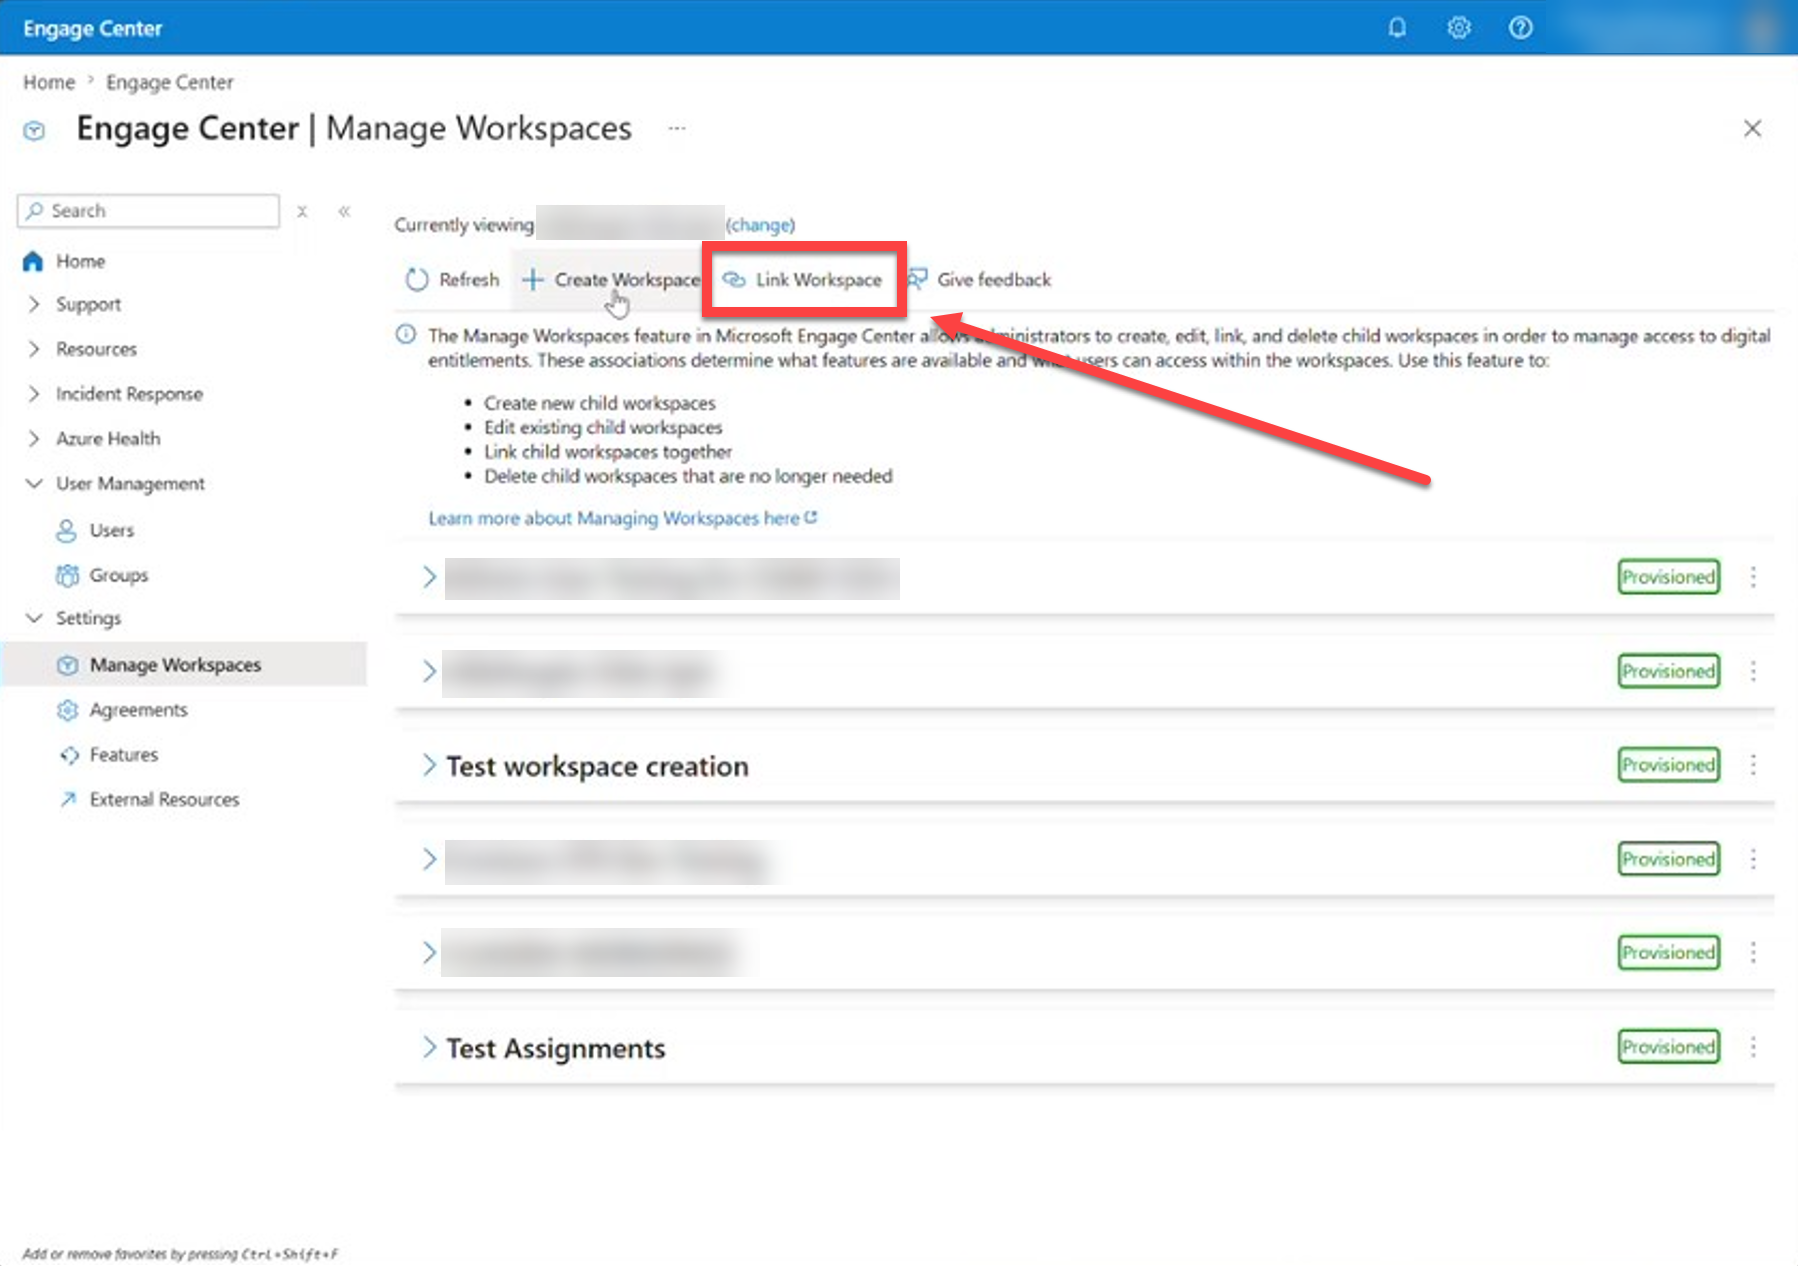1798x1266 pixels.
Task: Click the Engage Center shield icon by title
Action: [x=34, y=130]
